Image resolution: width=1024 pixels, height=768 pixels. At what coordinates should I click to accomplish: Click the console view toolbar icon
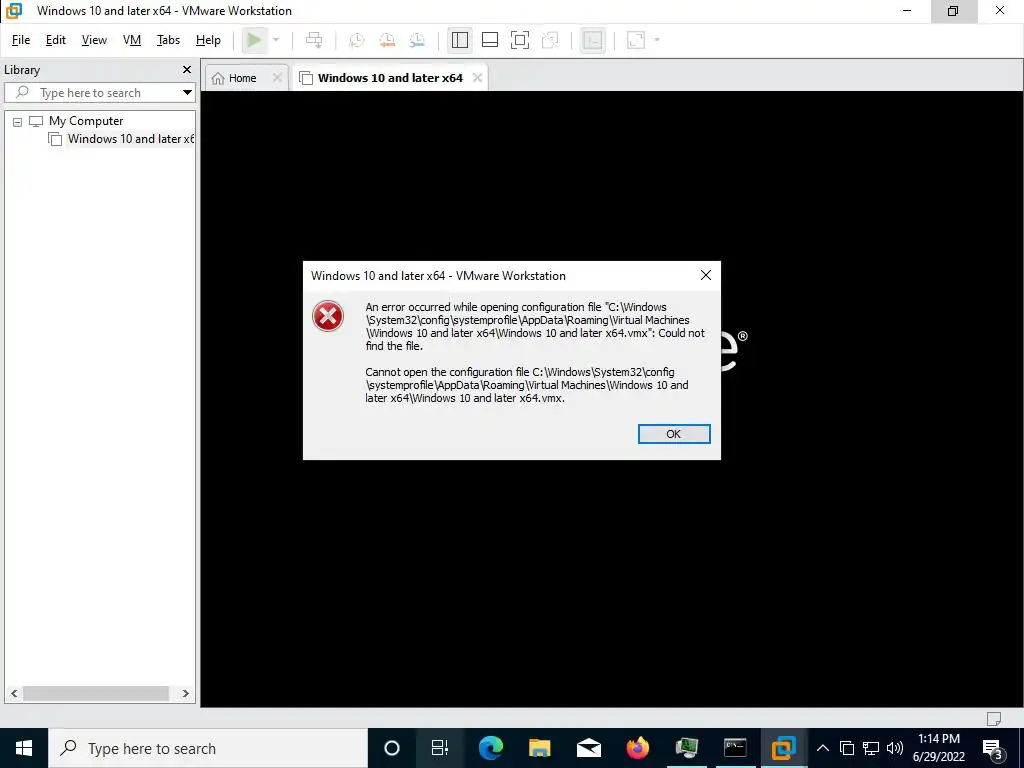click(x=592, y=40)
